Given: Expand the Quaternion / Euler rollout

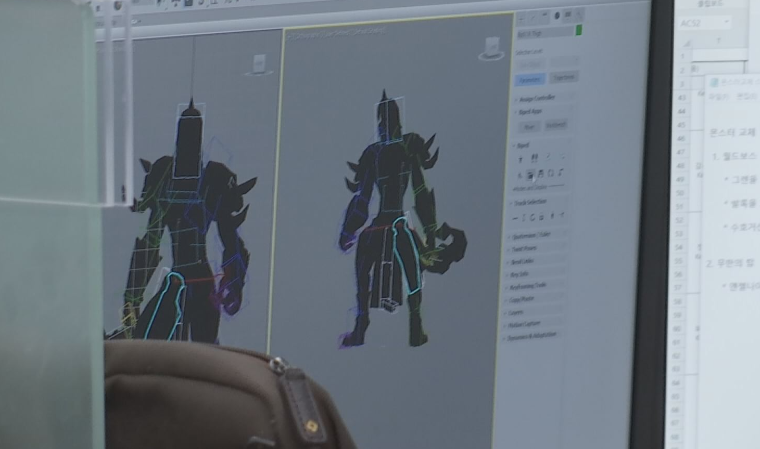Looking at the screenshot, I should [x=531, y=235].
